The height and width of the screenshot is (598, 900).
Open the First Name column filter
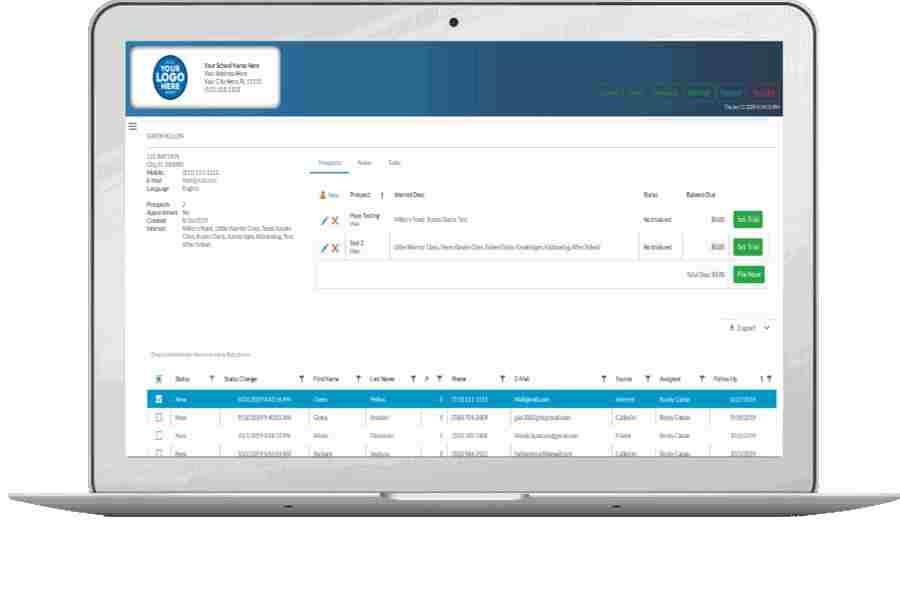pos(358,379)
